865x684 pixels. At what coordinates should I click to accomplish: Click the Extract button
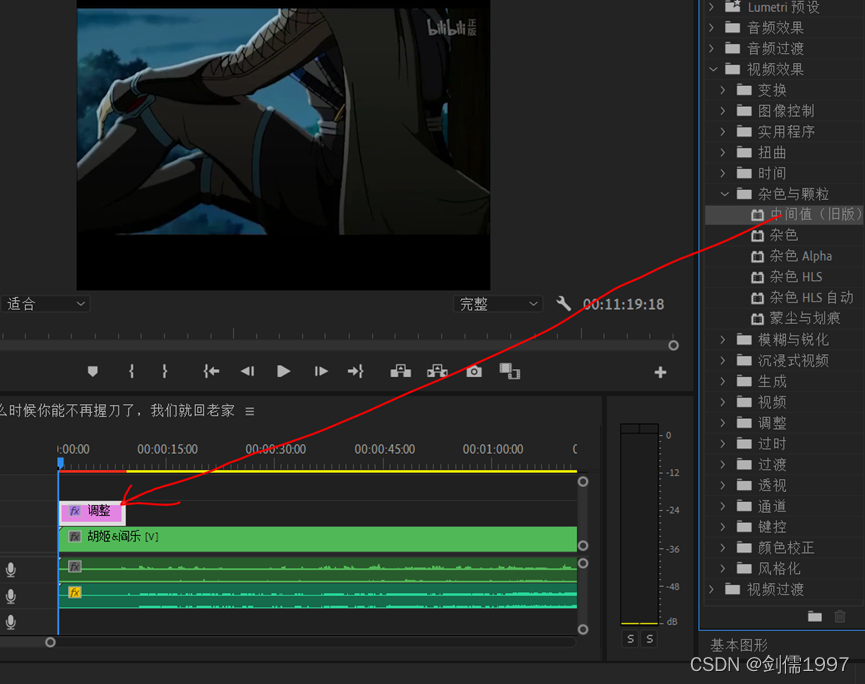pos(437,371)
